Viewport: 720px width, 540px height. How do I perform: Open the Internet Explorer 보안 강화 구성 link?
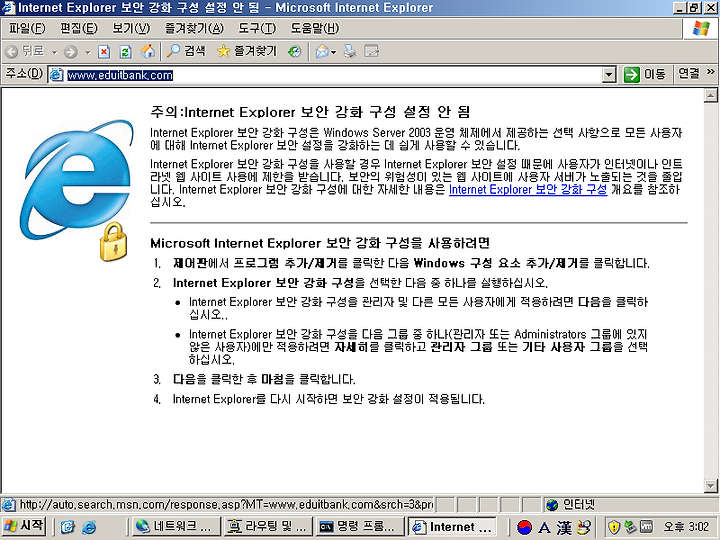click(x=528, y=189)
